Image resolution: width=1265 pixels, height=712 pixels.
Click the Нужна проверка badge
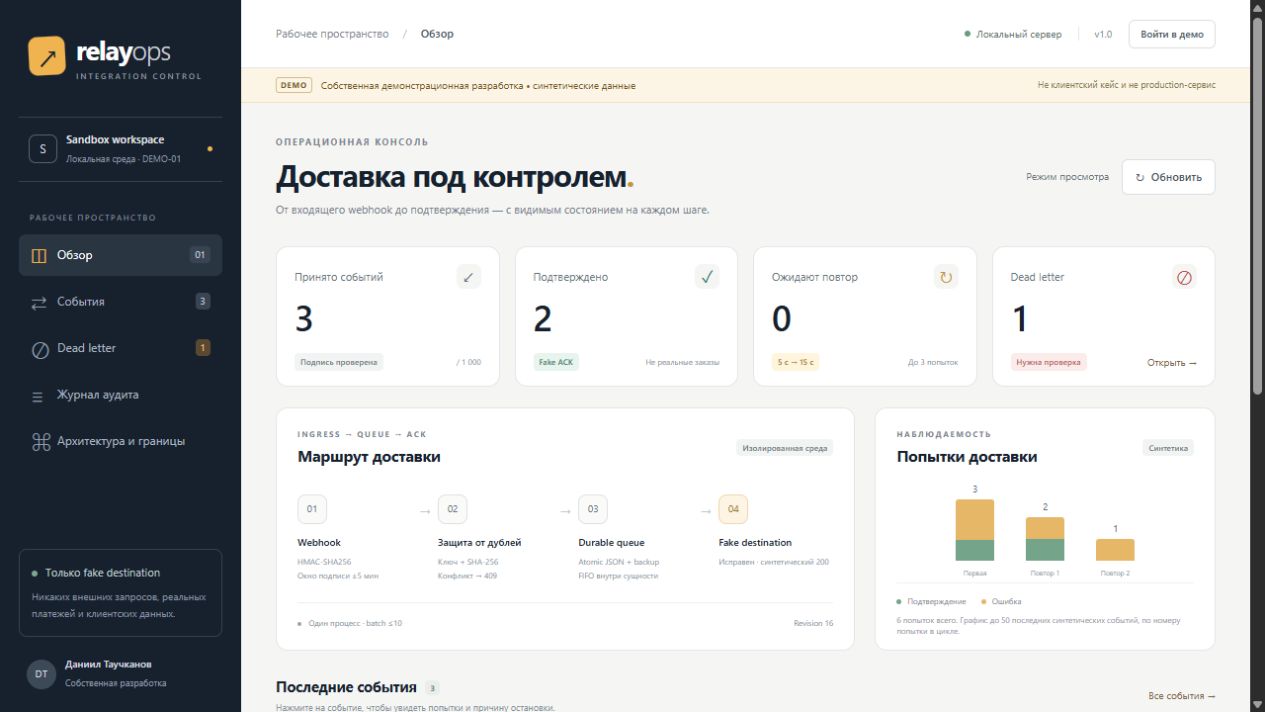coord(1048,362)
